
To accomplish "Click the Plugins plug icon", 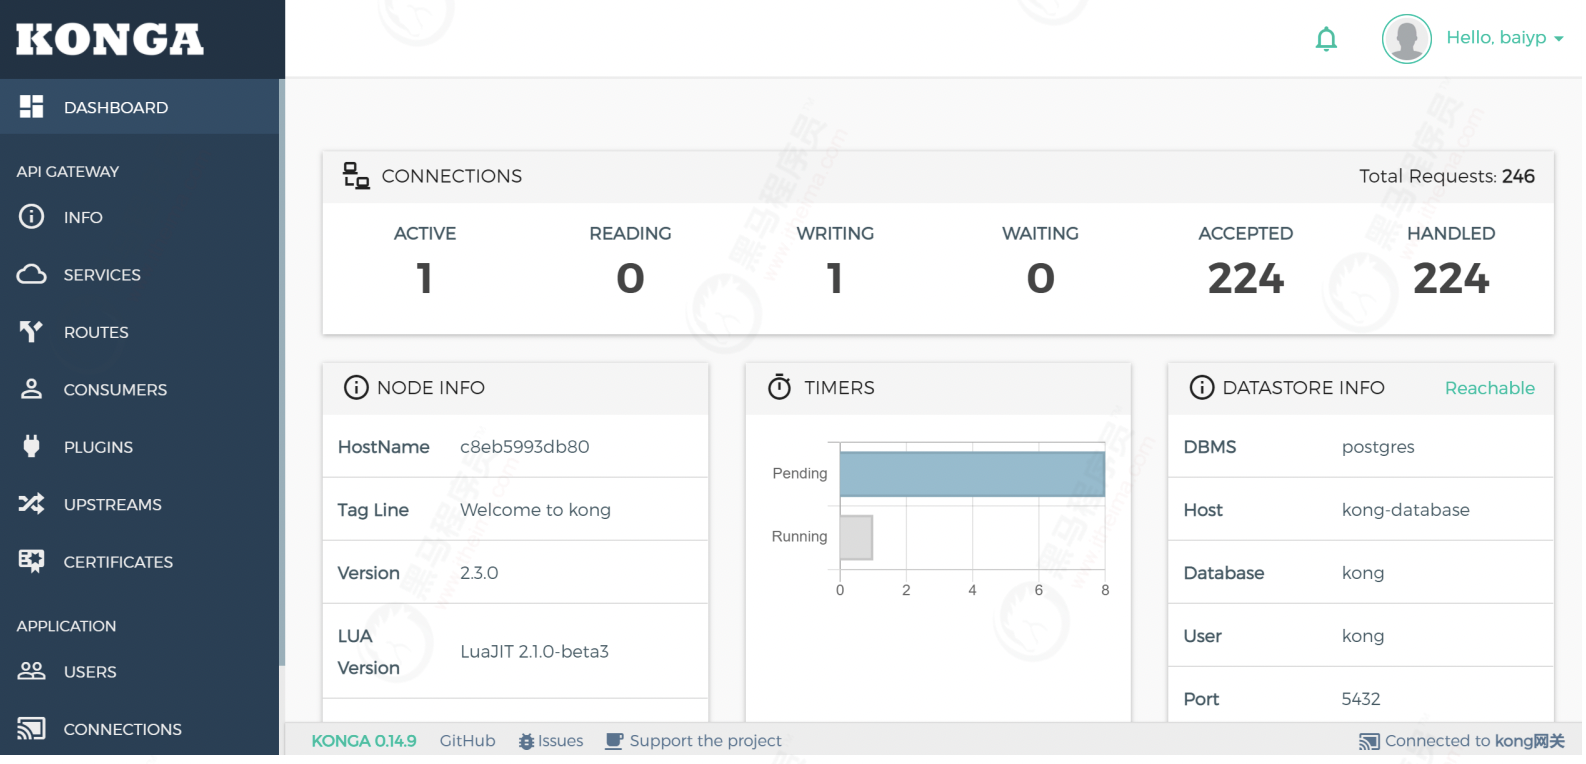I will point(32,446).
